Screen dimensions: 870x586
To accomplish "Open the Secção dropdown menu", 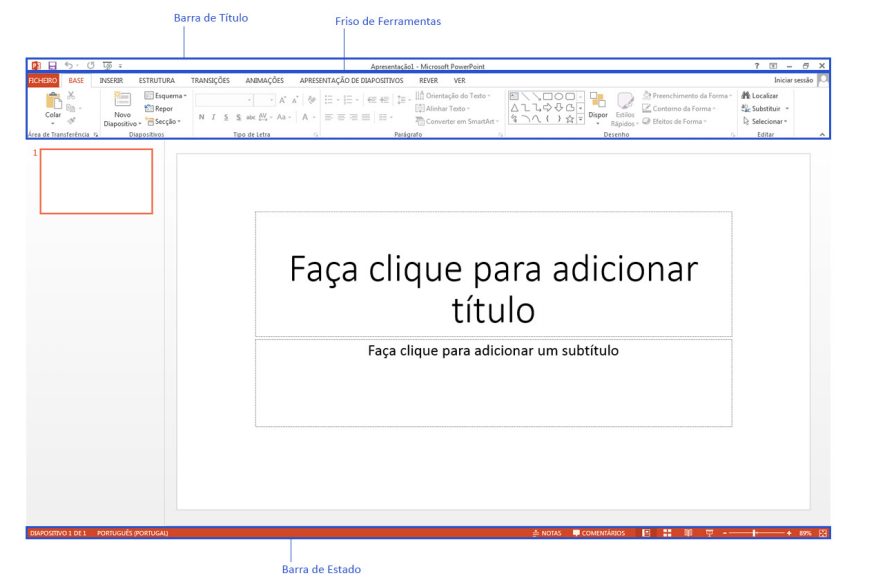I will tap(164, 121).
